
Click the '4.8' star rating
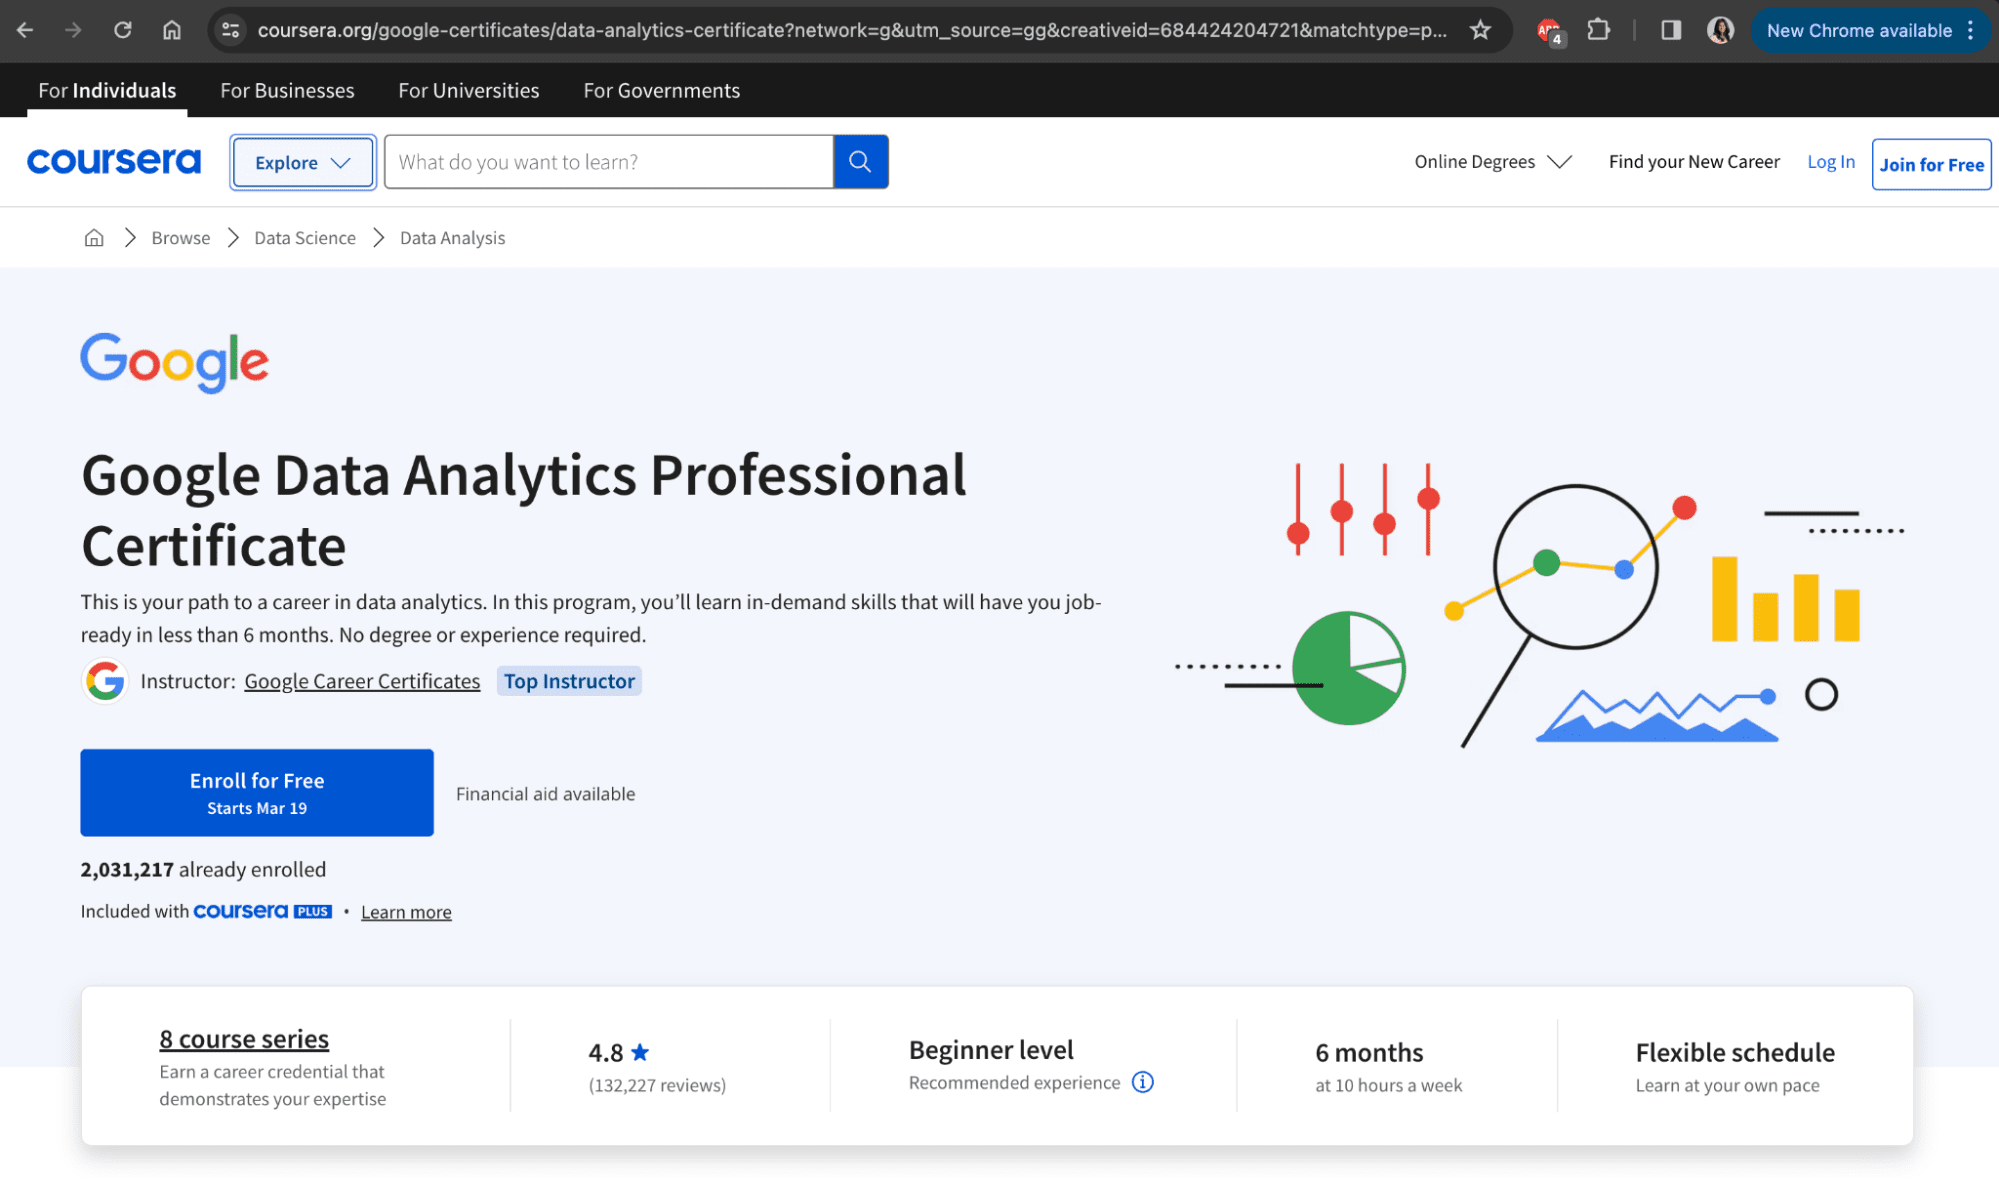(619, 1052)
